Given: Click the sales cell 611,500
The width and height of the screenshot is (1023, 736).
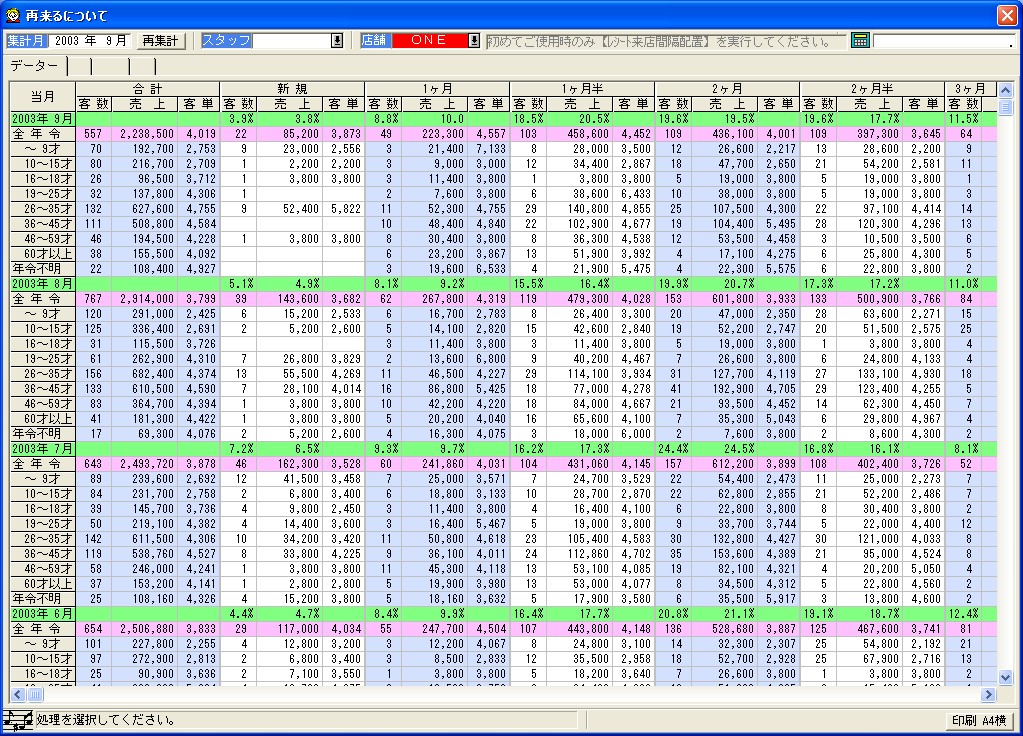Looking at the screenshot, I should [145, 539].
